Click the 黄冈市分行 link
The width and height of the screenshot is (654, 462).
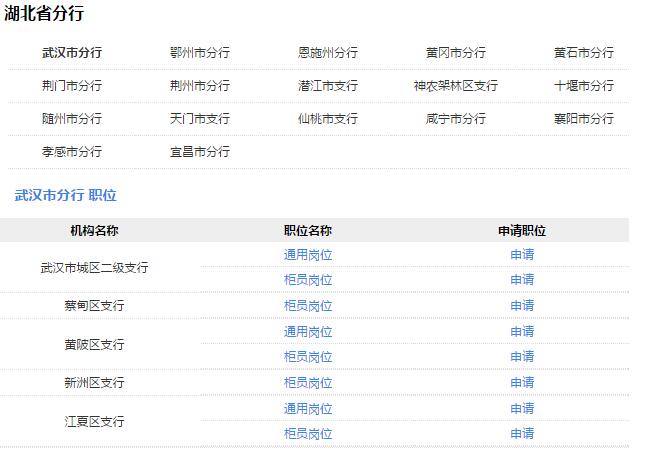455,53
